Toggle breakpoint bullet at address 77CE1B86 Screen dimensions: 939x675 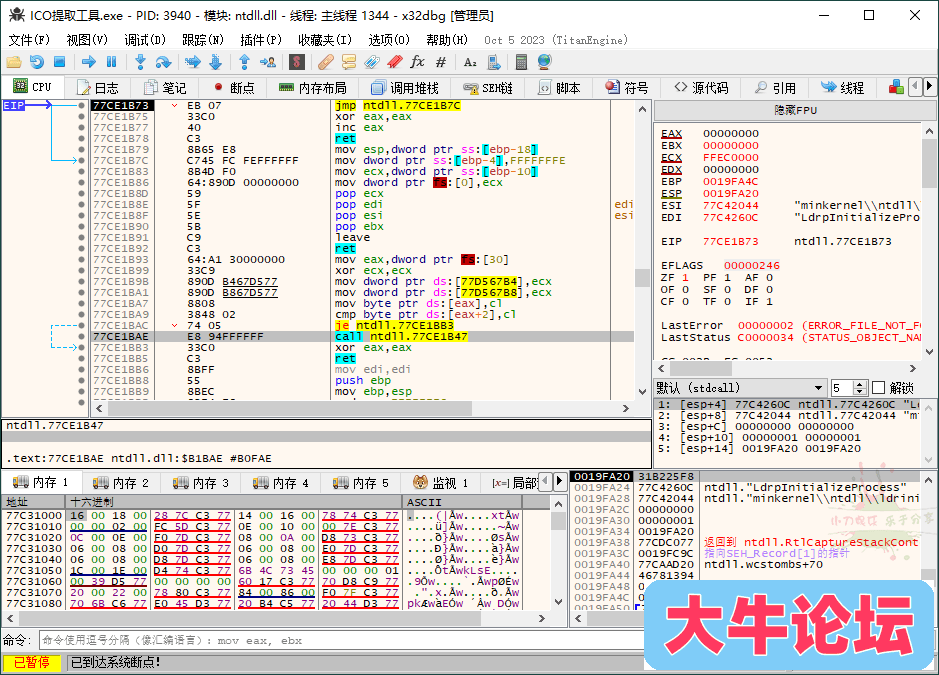click(81, 182)
